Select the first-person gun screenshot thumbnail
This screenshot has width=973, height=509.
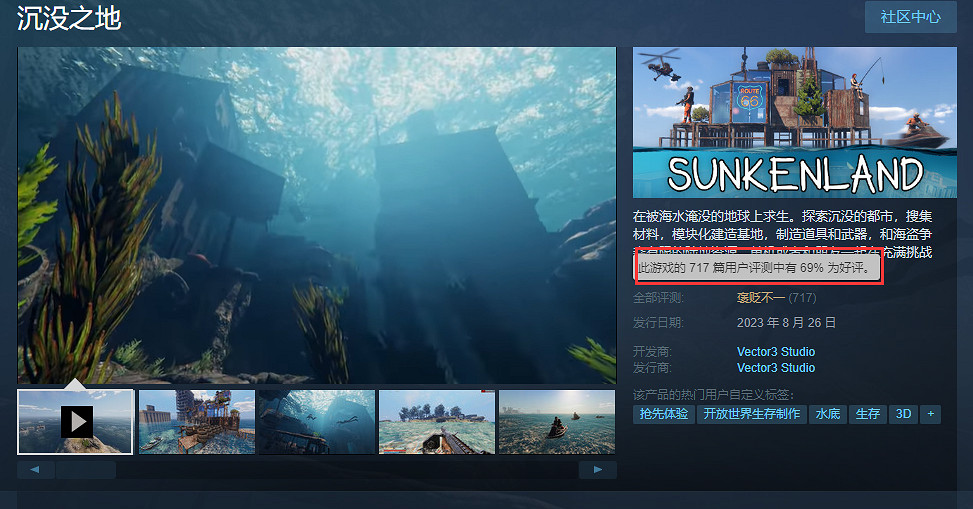(436, 421)
